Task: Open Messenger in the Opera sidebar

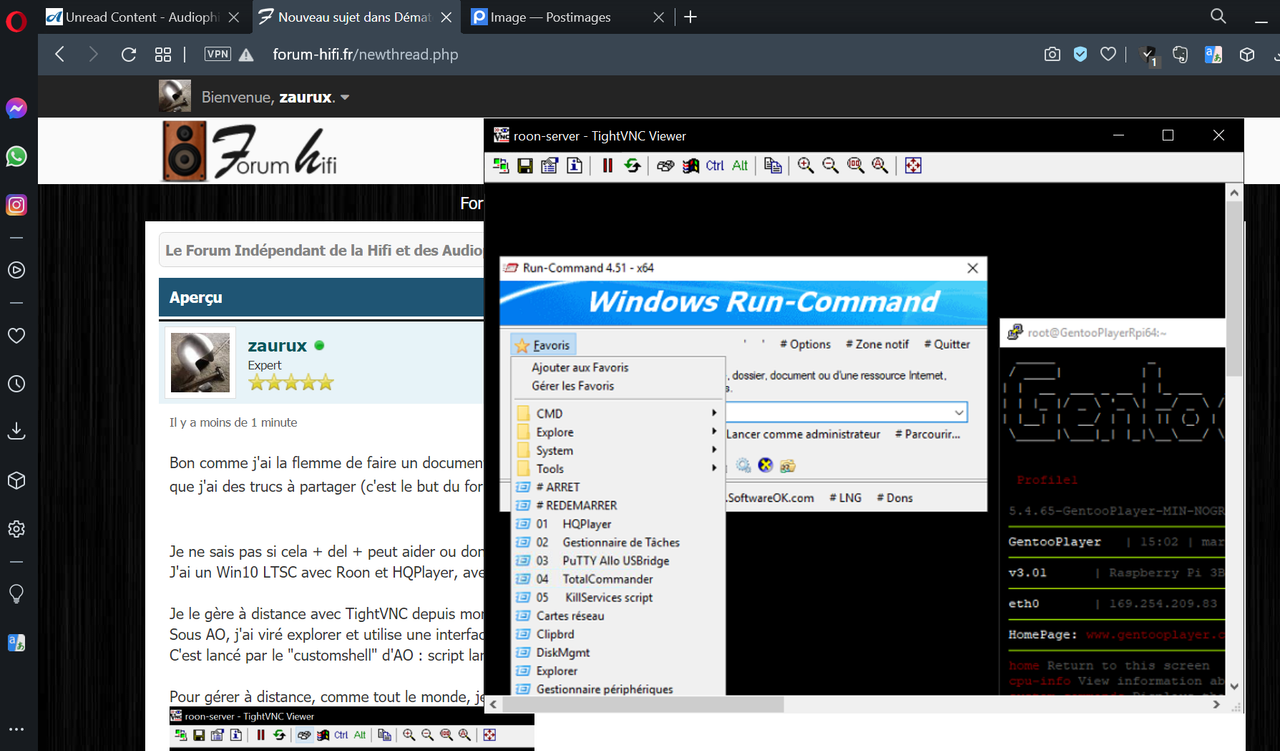Action: pyautogui.click(x=16, y=108)
